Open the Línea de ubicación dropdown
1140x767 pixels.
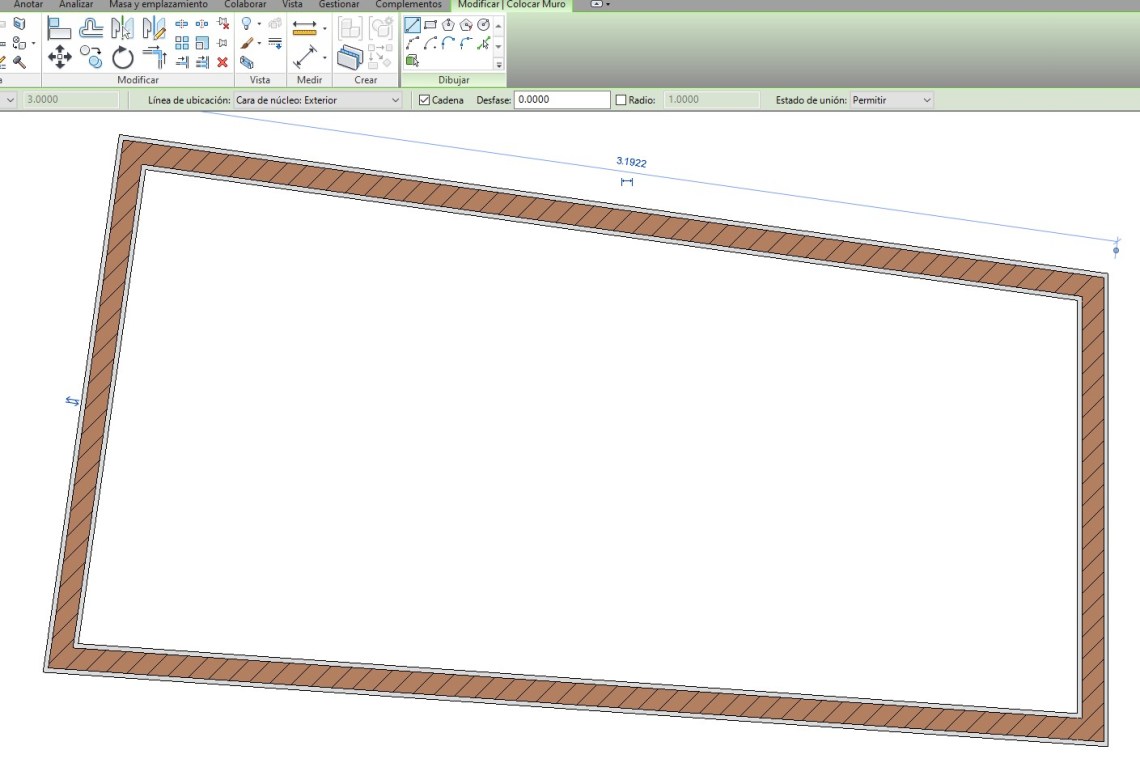coord(316,100)
